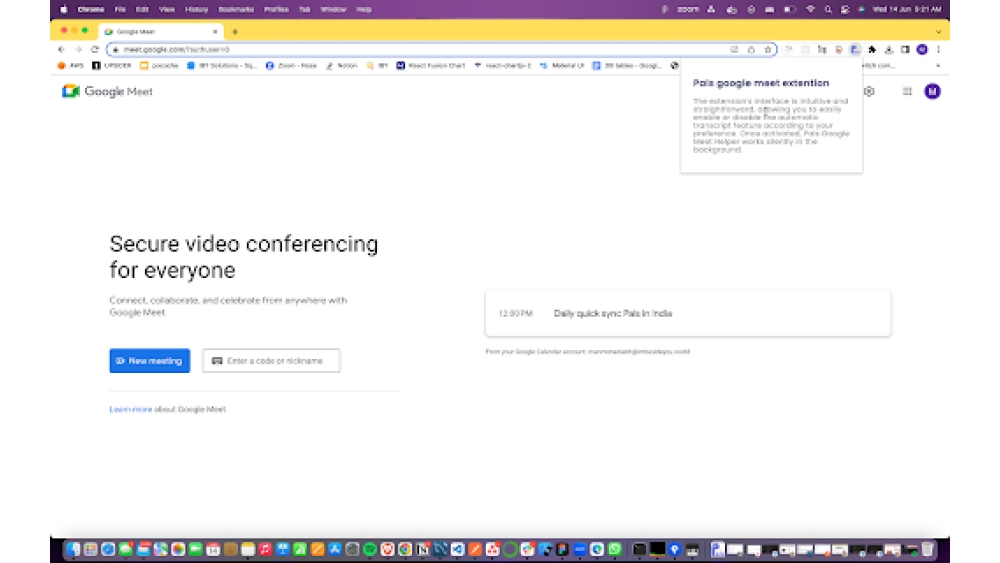This screenshot has width=1000, height=563.
Task: Open Spotify from the Dock
Action: coord(370,549)
